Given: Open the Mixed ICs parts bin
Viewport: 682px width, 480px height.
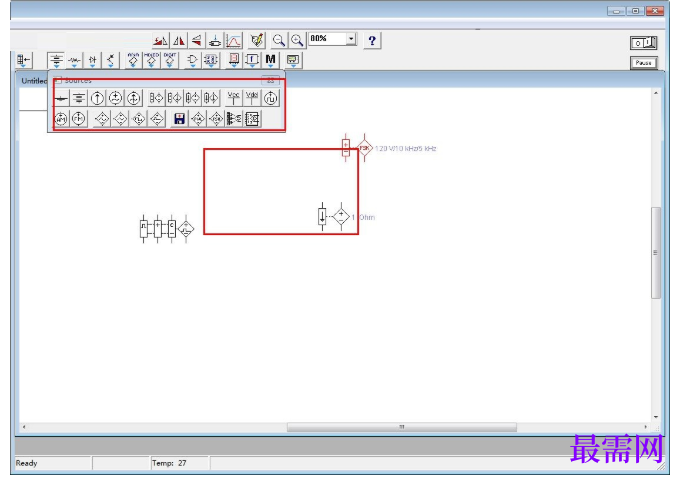Looking at the screenshot, I should click(151, 60).
